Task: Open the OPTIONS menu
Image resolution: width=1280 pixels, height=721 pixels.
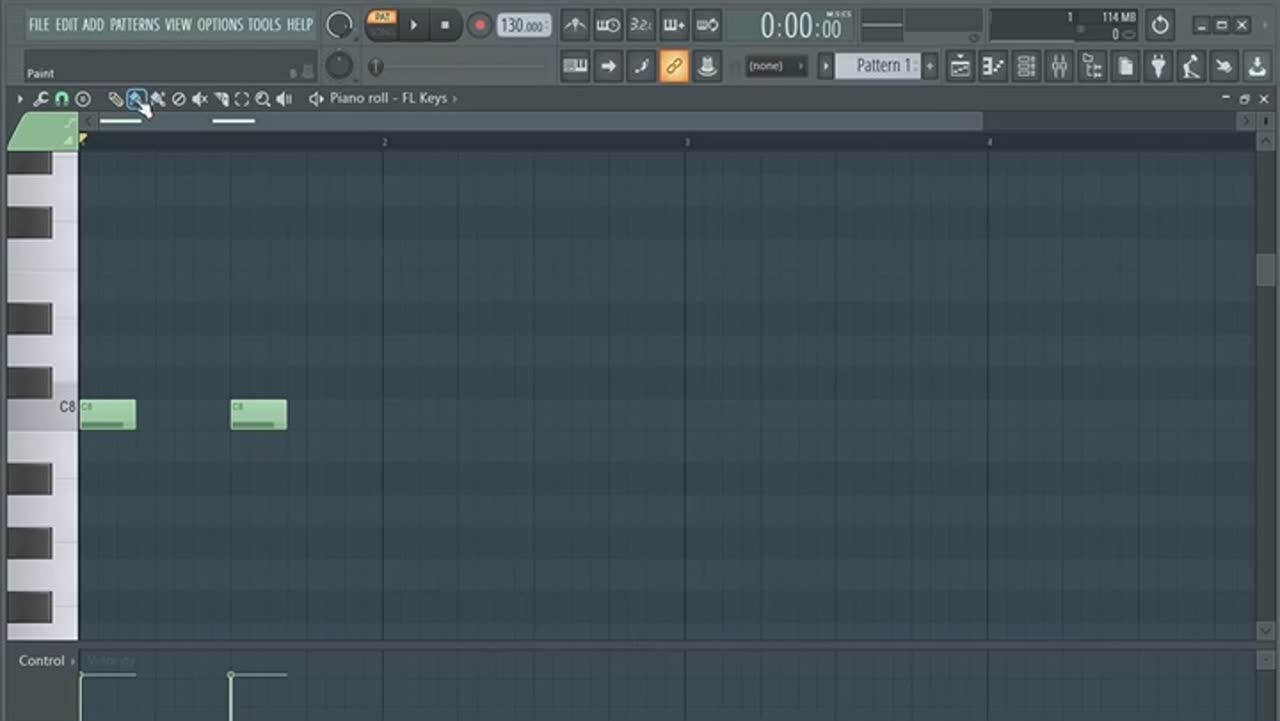Action: coord(220,24)
